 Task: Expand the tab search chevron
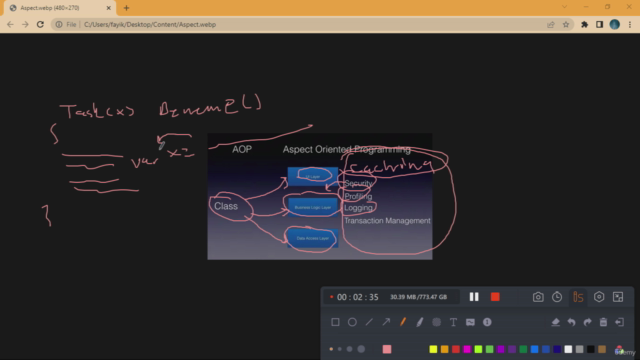point(564,7)
